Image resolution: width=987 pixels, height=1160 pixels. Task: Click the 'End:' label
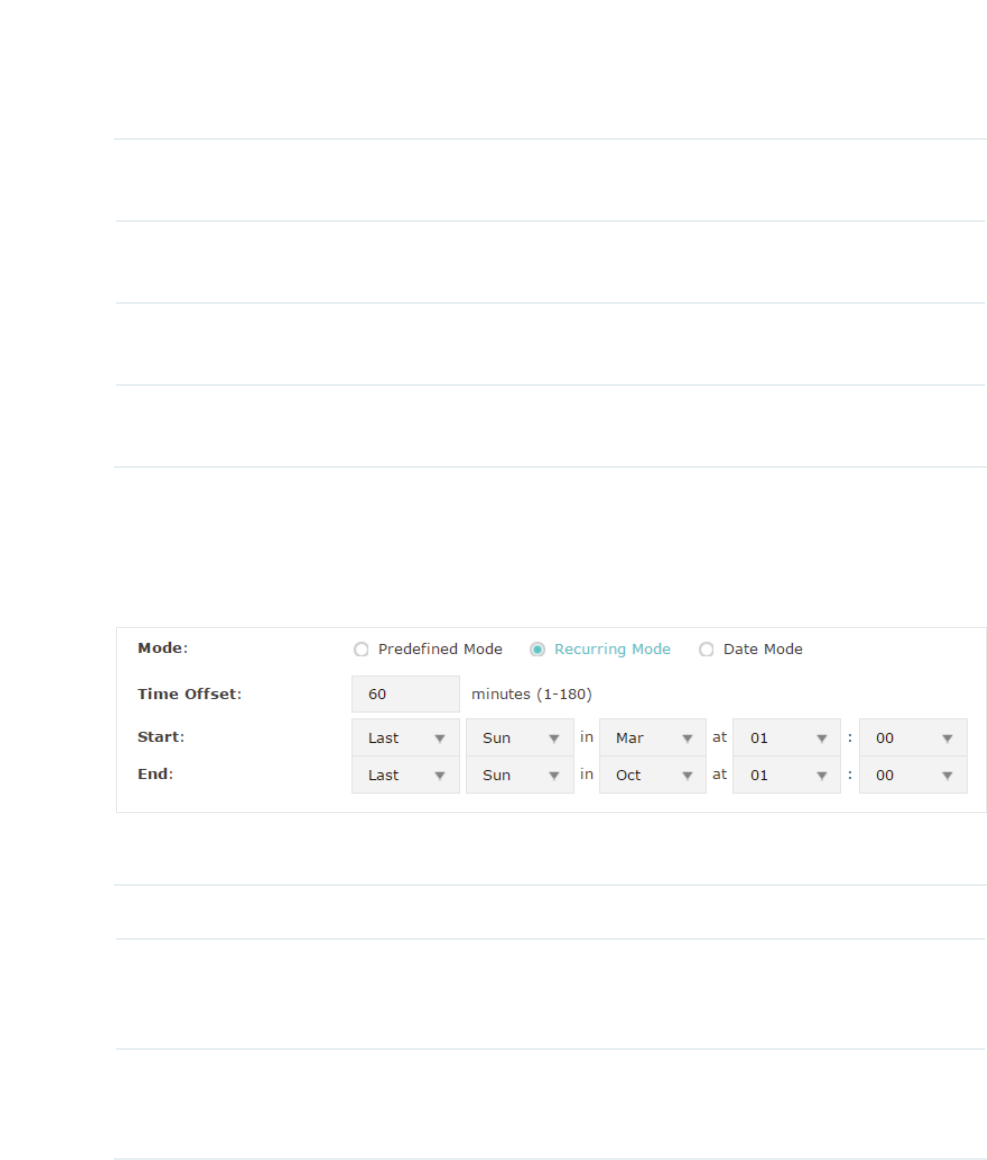(155, 774)
